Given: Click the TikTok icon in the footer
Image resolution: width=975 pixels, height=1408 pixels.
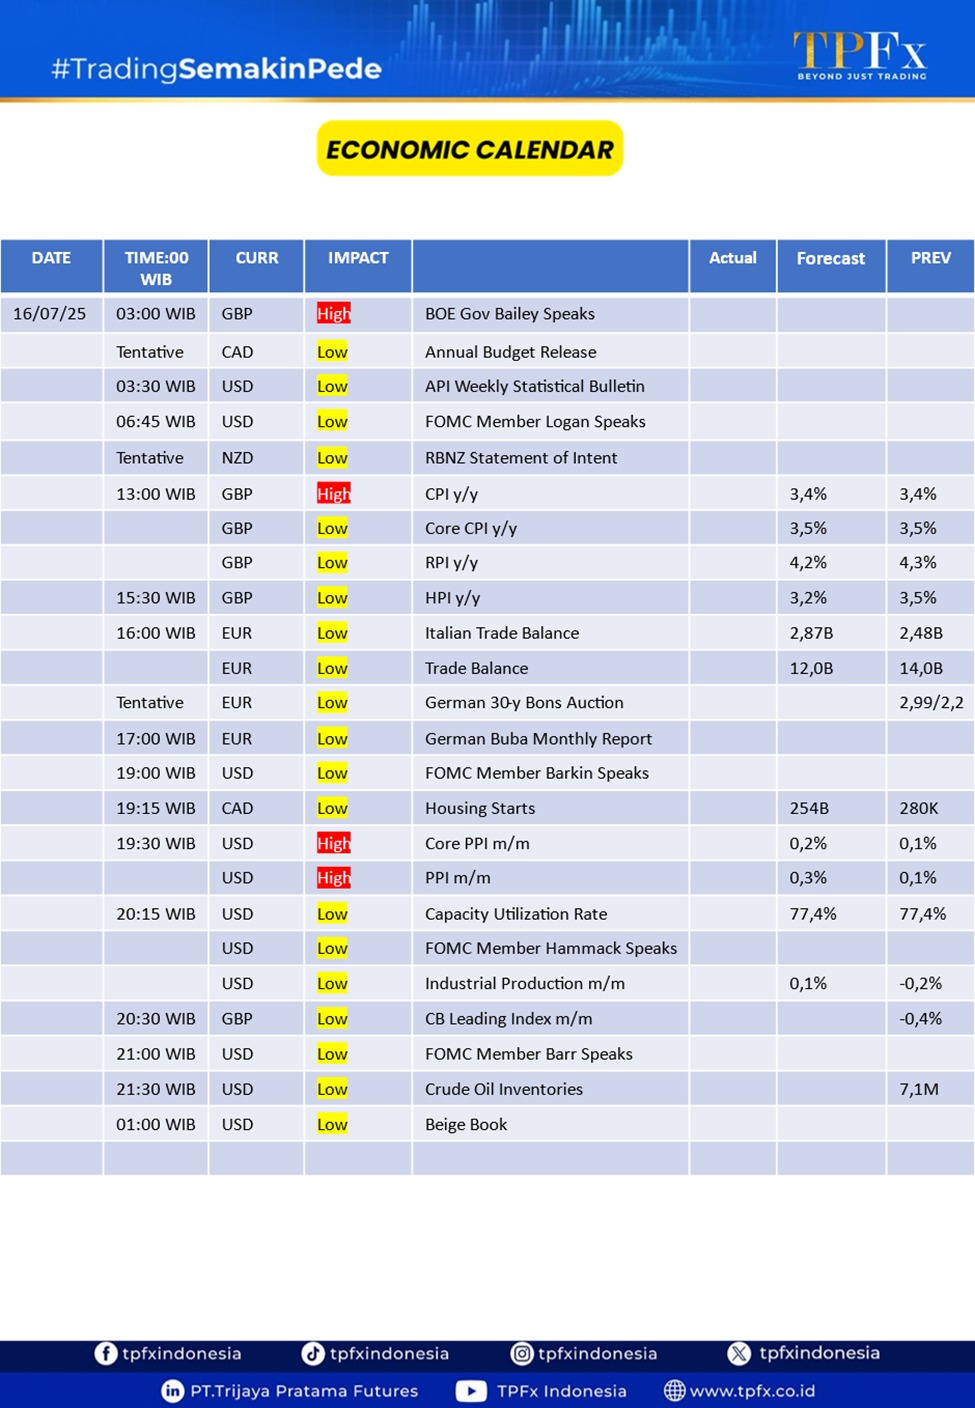Looking at the screenshot, I should [313, 1353].
